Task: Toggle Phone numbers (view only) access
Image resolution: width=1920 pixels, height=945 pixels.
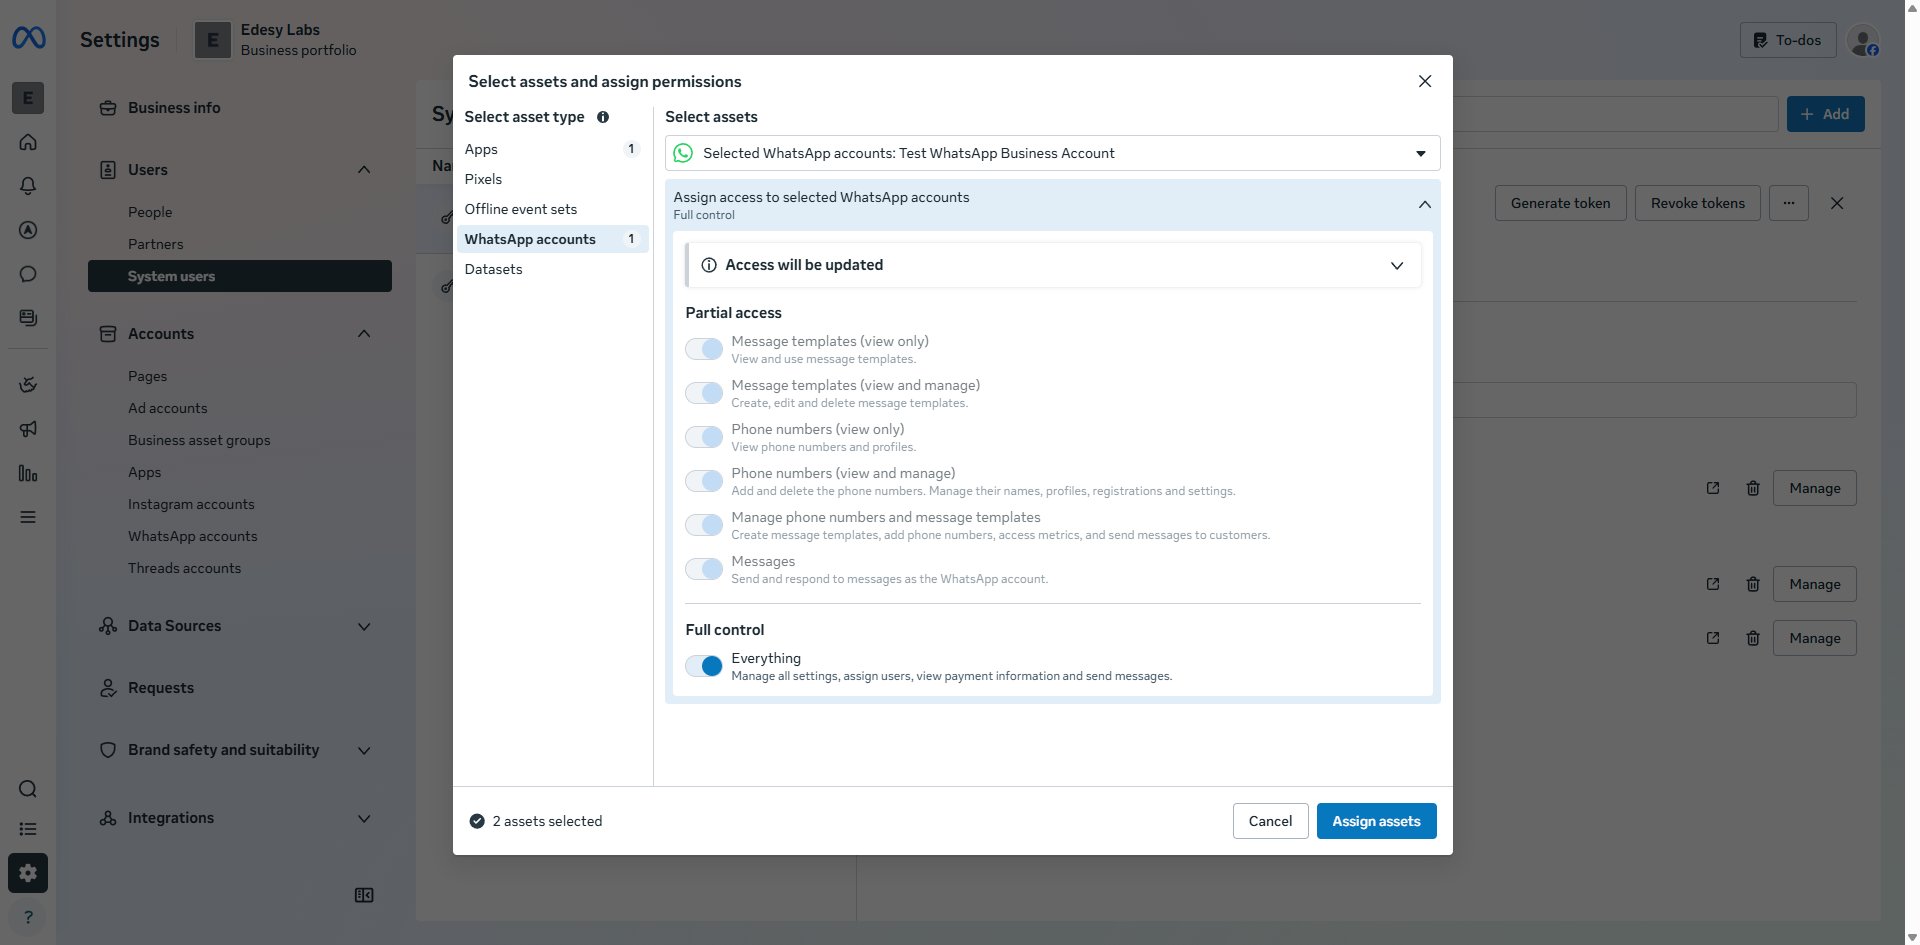Action: (x=704, y=437)
